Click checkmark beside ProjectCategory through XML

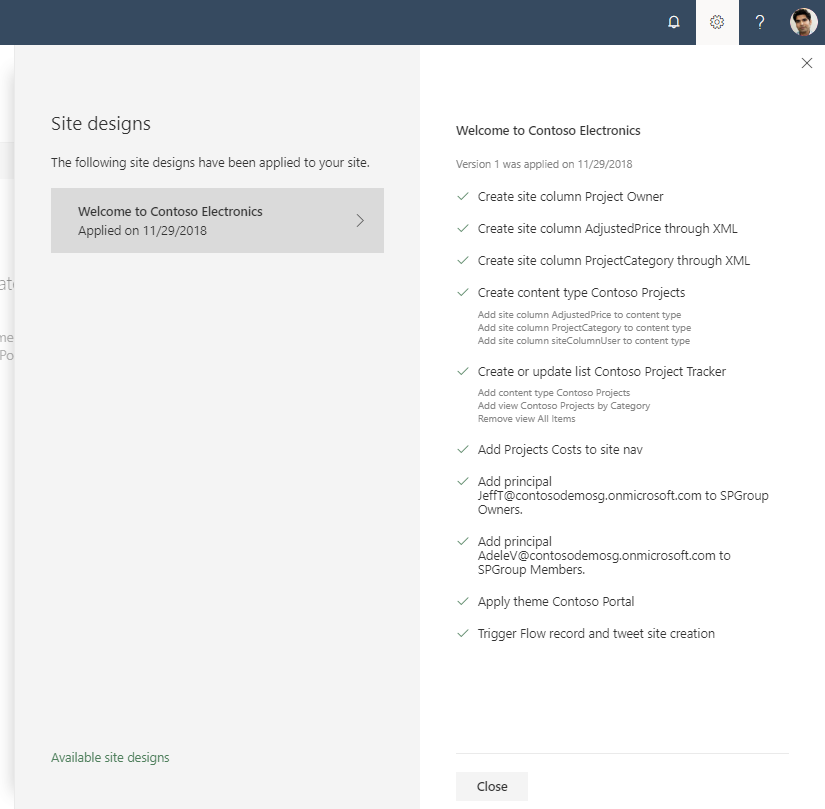(x=463, y=261)
